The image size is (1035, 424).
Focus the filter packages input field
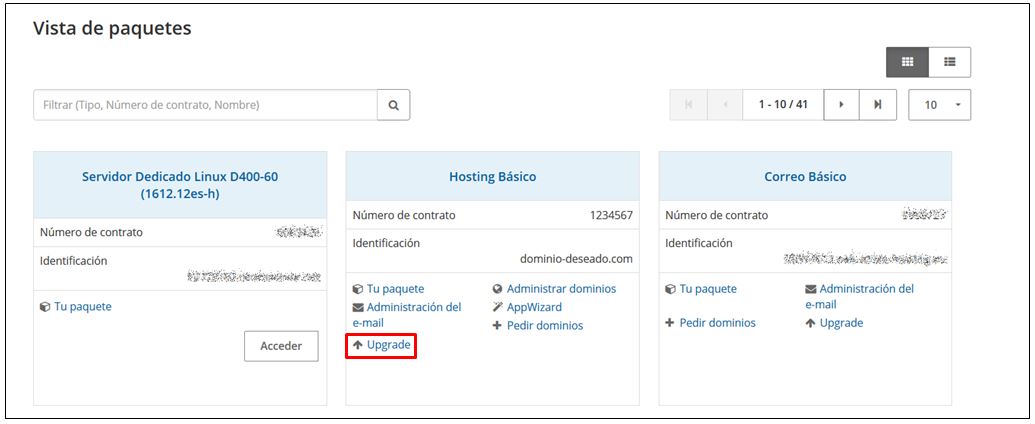point(205,105)
